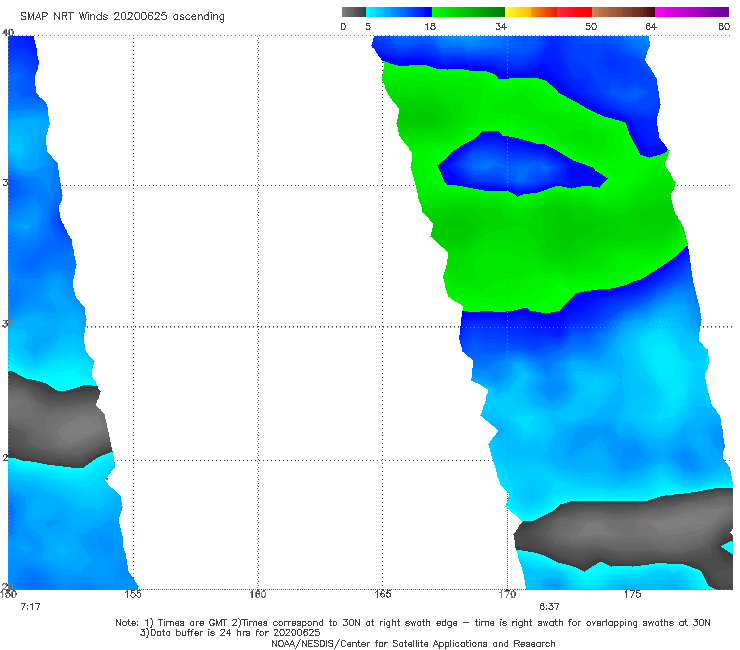Screen dimensions: 740x650
Task: Select the green segment of the wind colorbar
Action: click(x=468, y=12)
